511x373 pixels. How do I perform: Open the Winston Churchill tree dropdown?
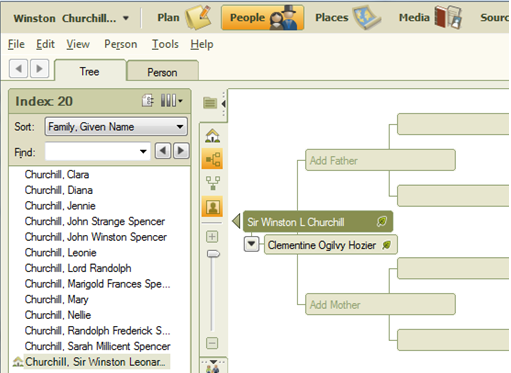pos(126,18)
